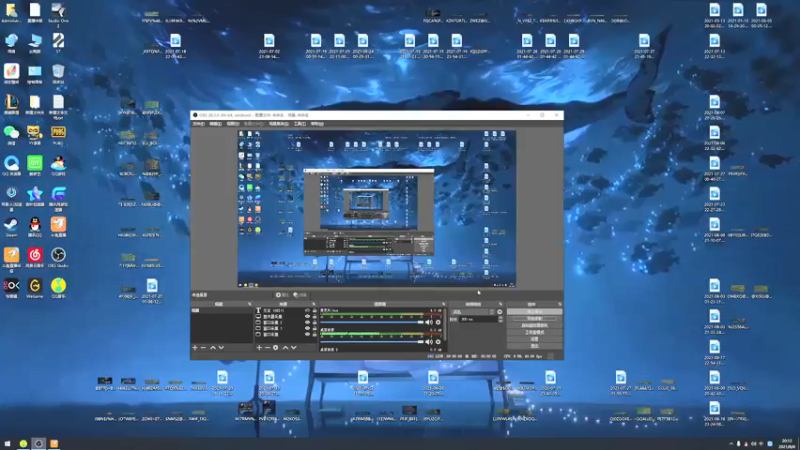Open Settings button in Controls
The height and width of the screenshot is (450, 800).
[x=534, y=339]
